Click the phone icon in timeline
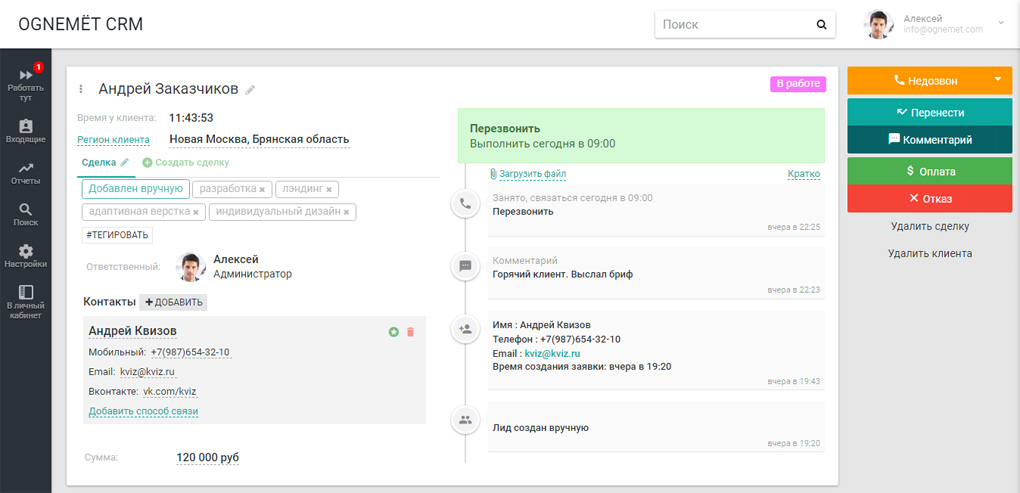The width and height of the screenshot is (1020, 493). [465, 204]
